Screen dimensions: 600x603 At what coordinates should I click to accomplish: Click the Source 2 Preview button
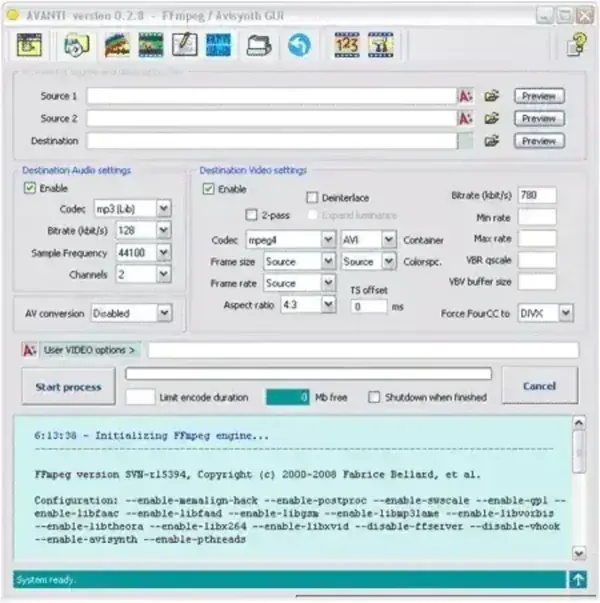pos(539,118)
